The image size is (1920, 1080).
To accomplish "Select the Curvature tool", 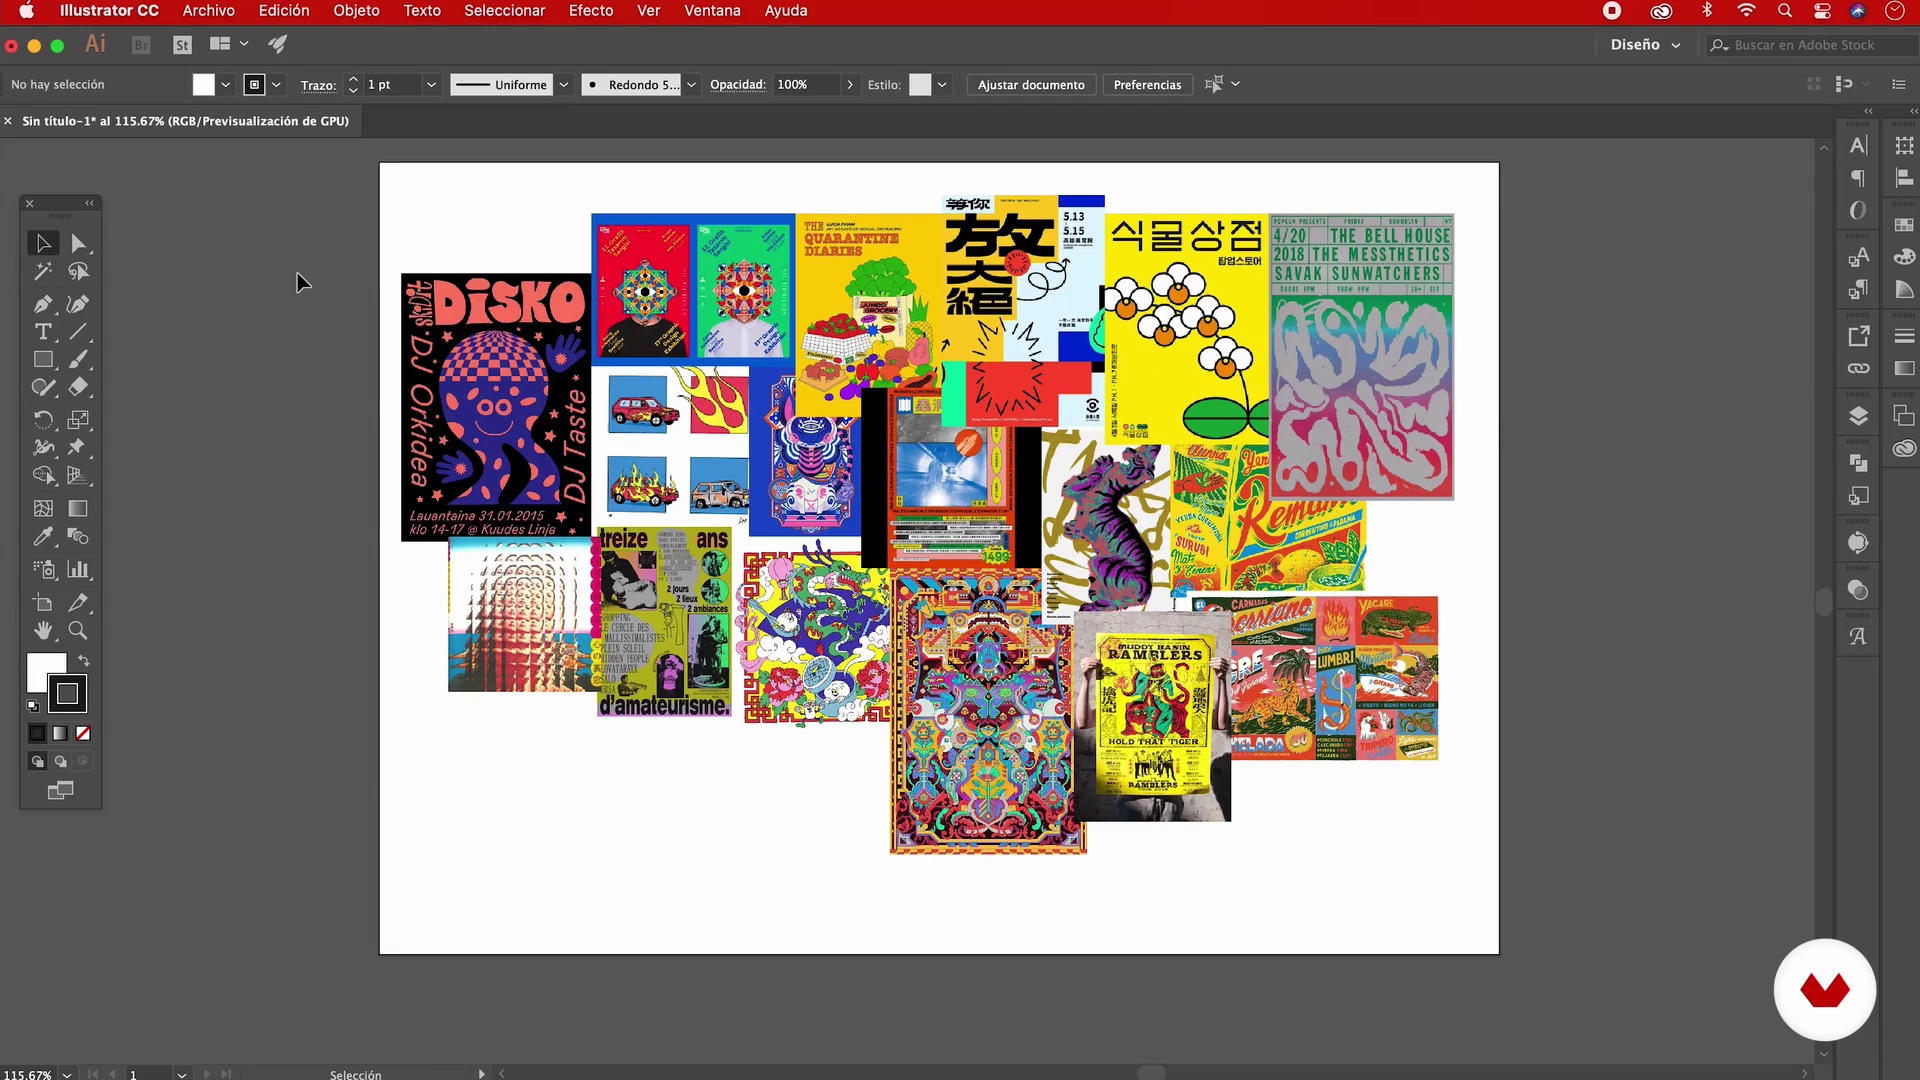I will coord(78,304).
